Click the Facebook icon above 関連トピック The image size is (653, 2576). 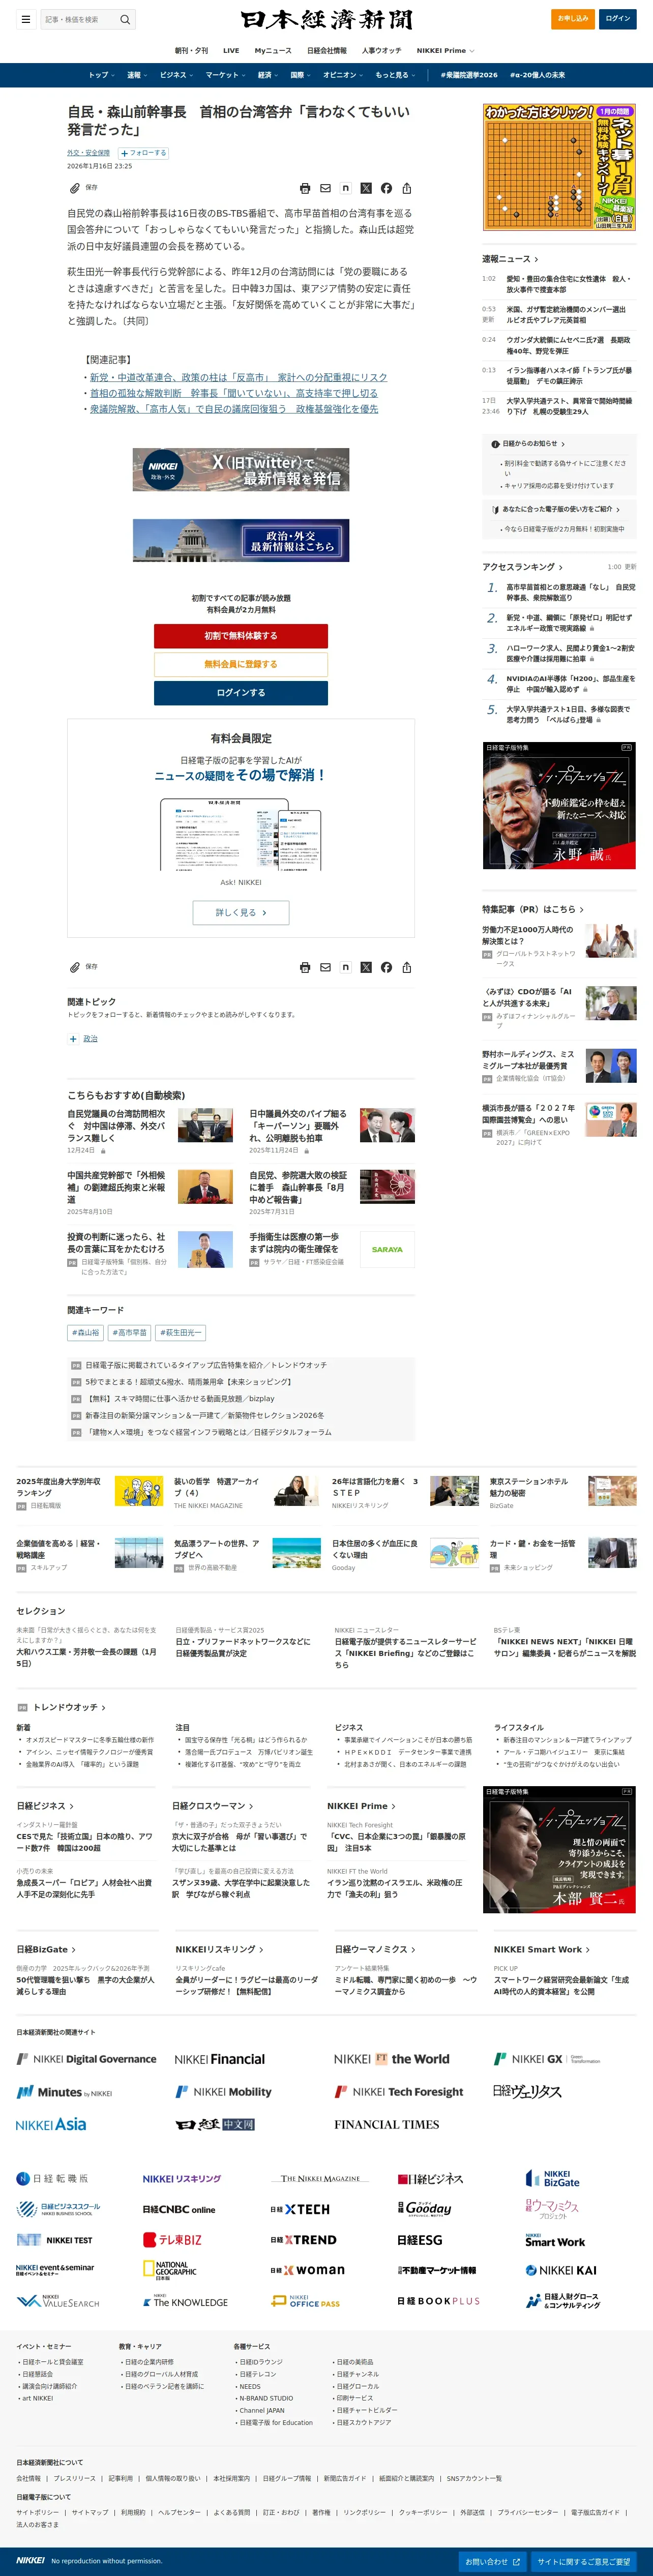click(386, 967)
